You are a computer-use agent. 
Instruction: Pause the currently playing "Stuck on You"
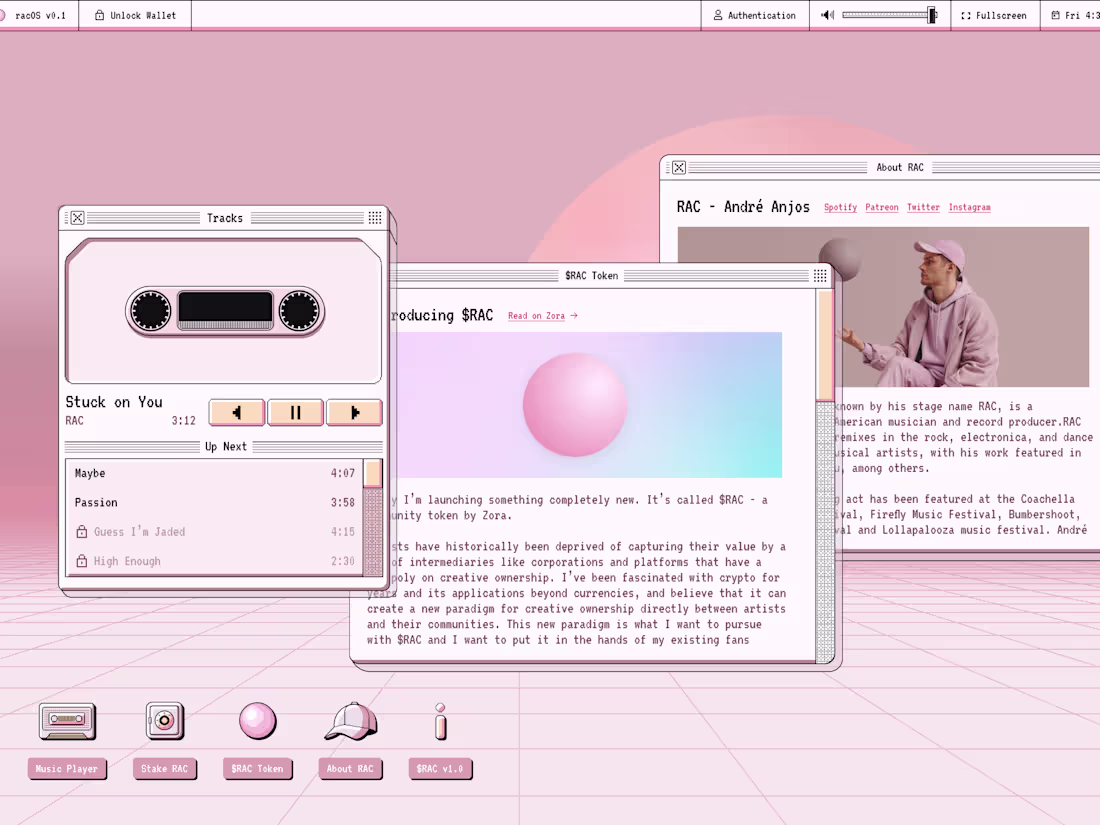tap(295, 411)
